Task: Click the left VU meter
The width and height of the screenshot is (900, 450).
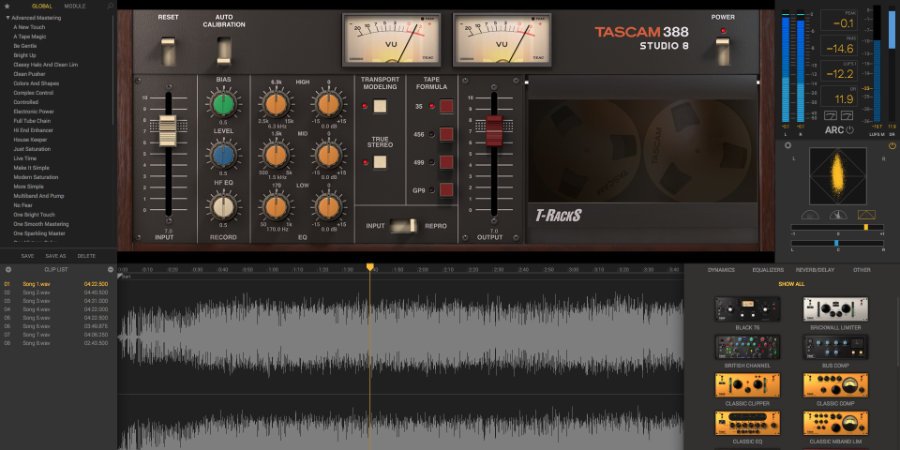Action: (391, 40)
